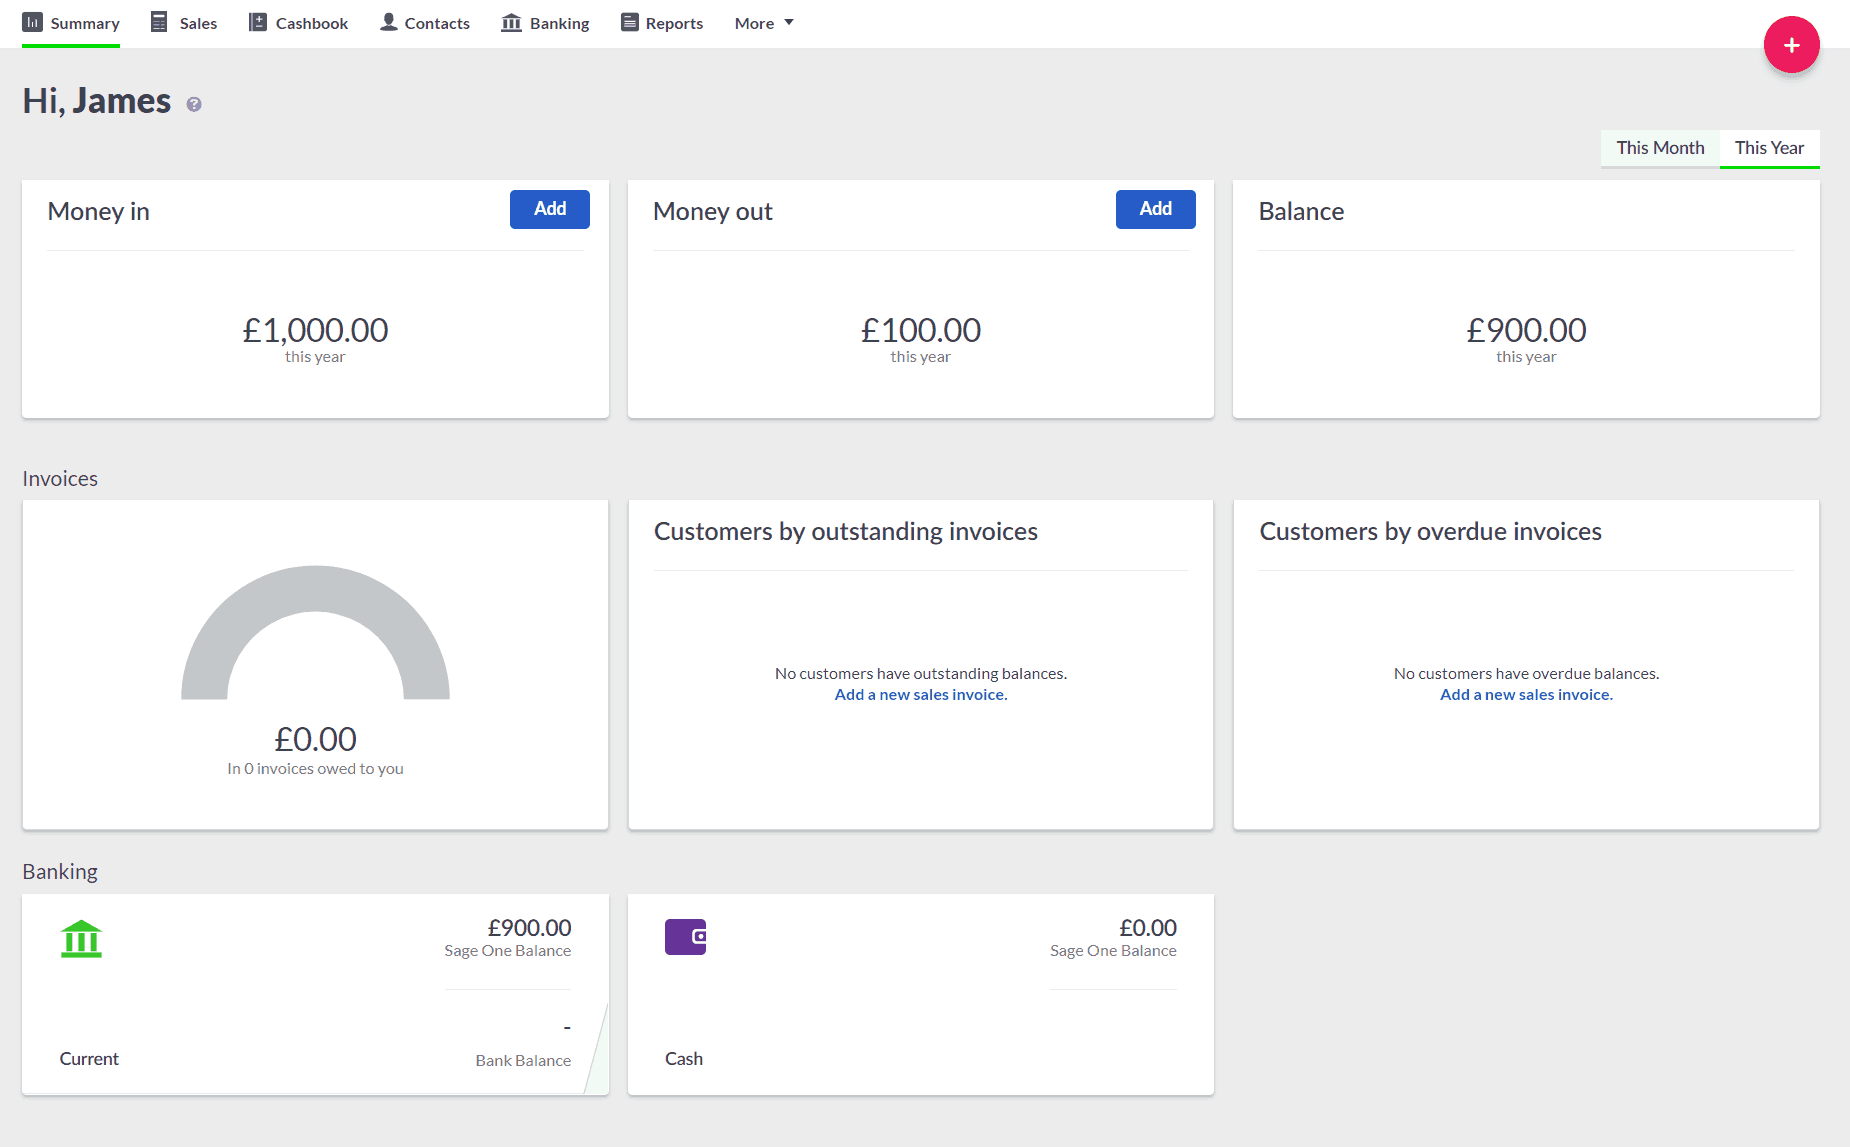The image size is (1850, 1147).
Task: Open the Sales tab
Action: [197, 23]
